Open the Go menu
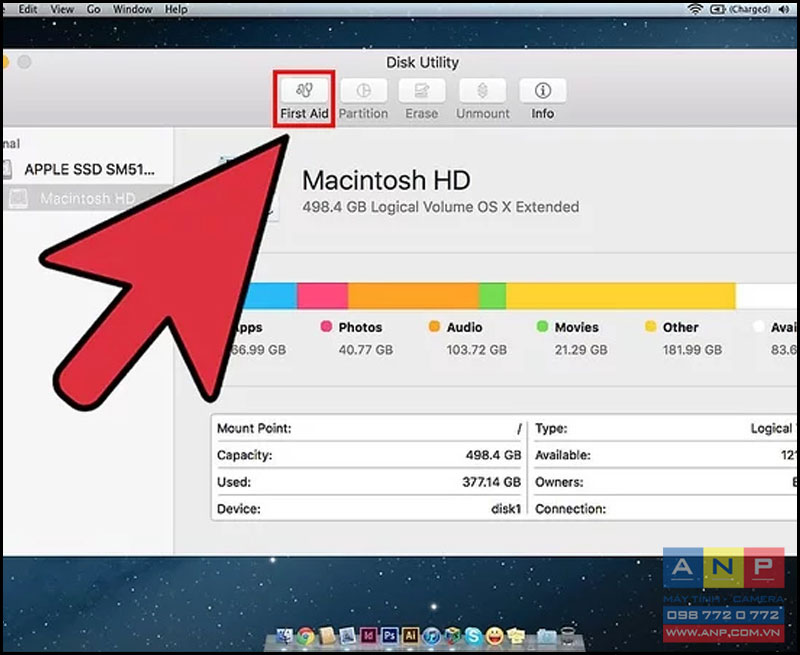The image size is (800, 655). click(93, 9)
